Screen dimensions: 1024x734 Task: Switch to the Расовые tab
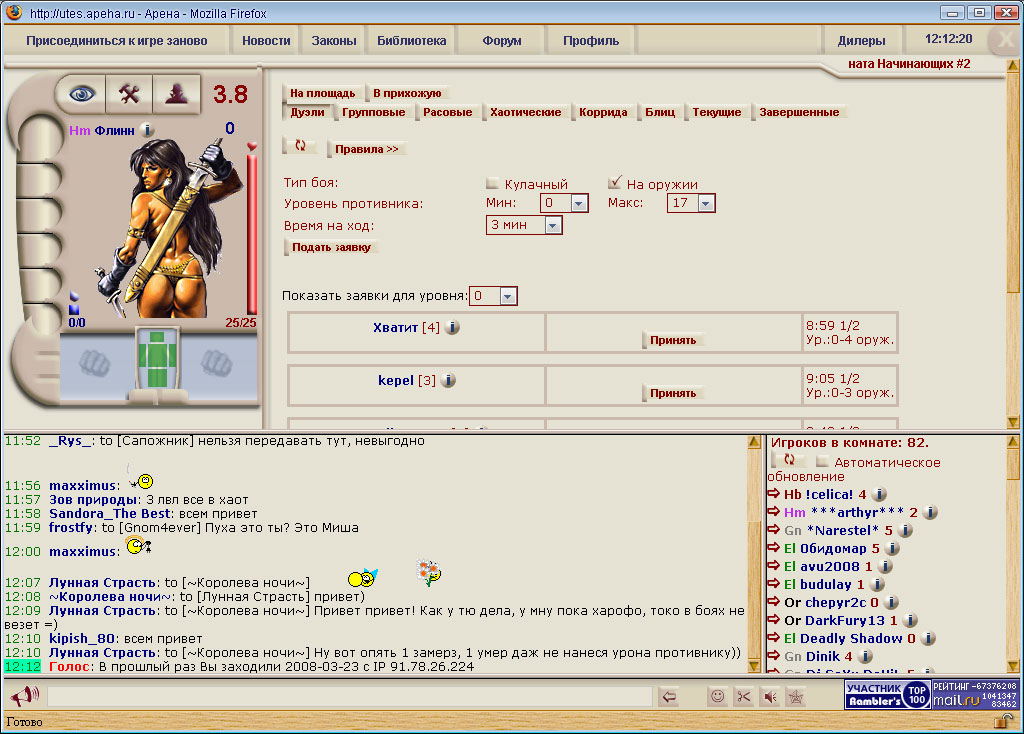447,112
